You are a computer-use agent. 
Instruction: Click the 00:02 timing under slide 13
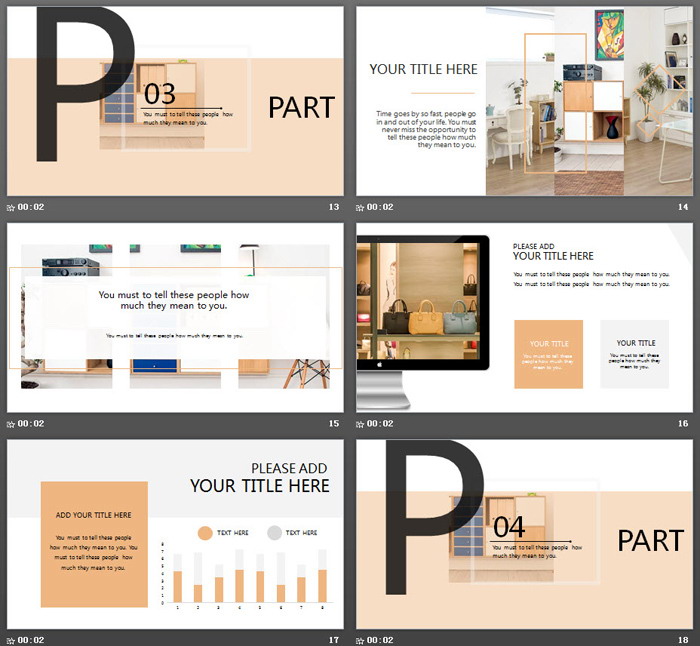[x=31, y=207]
